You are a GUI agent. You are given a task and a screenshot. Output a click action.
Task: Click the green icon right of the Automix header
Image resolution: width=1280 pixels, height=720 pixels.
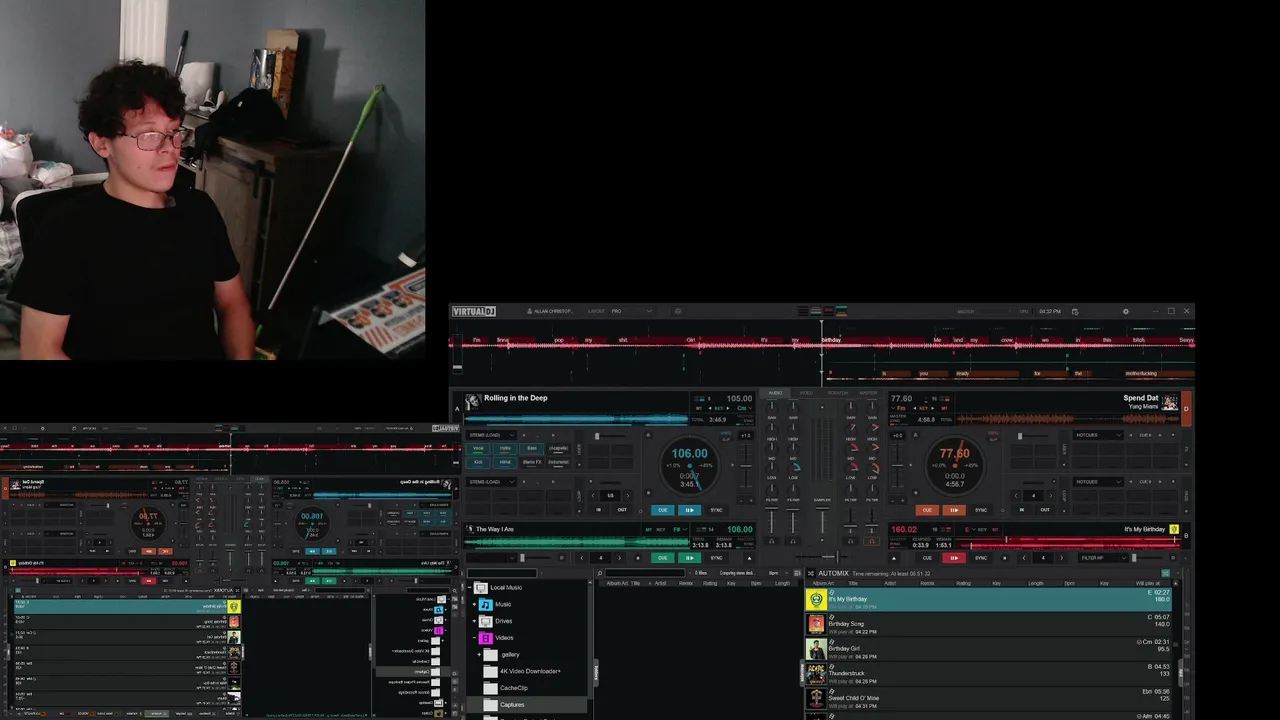(x=1165, y=573)
